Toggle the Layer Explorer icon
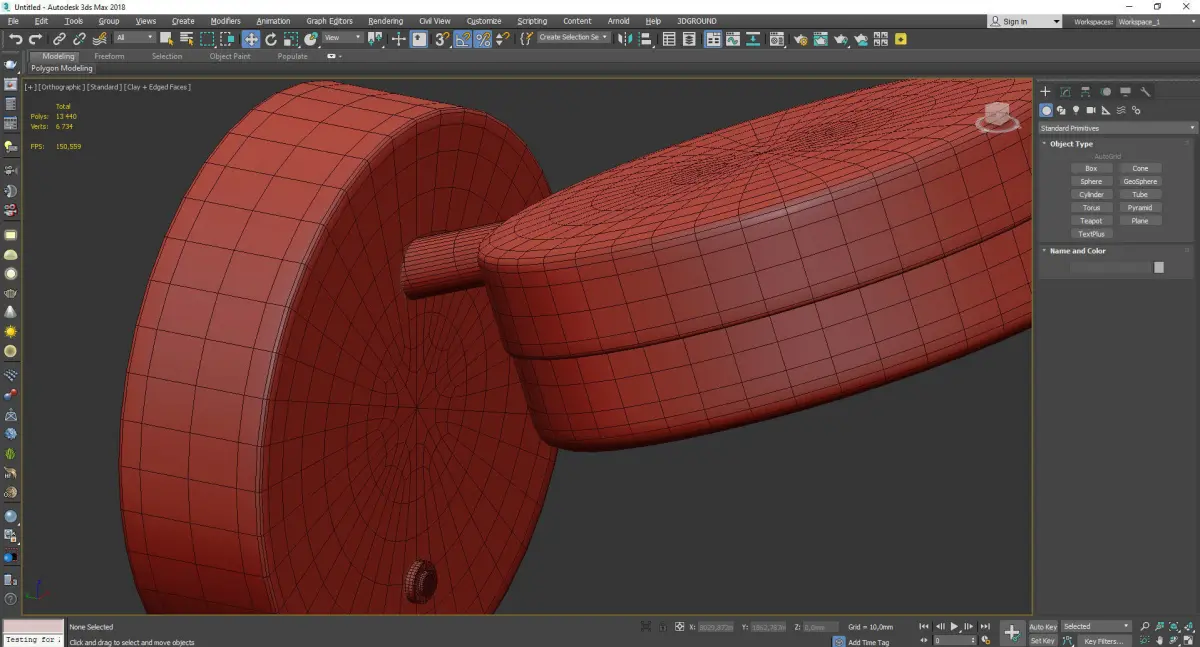The image size is (1200, 647). (x=690, y=39)
